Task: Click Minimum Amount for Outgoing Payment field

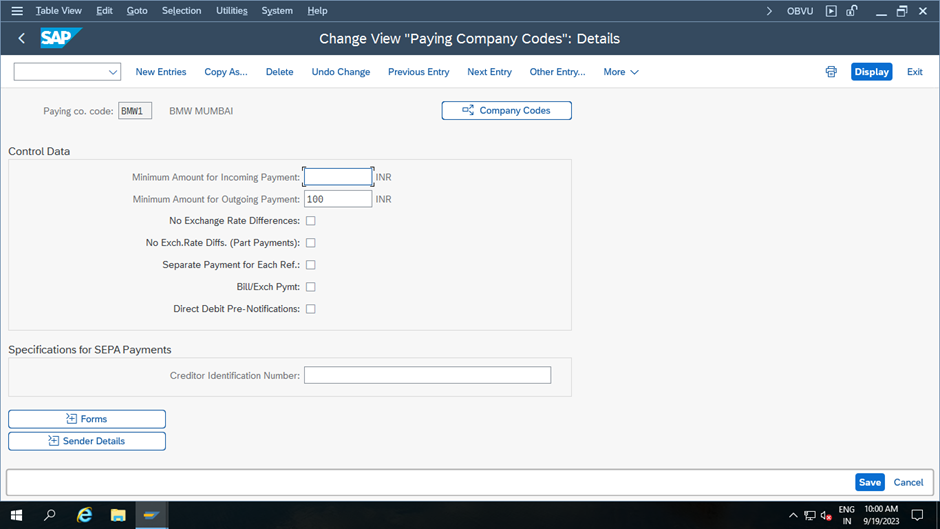Action: [338, 199]
